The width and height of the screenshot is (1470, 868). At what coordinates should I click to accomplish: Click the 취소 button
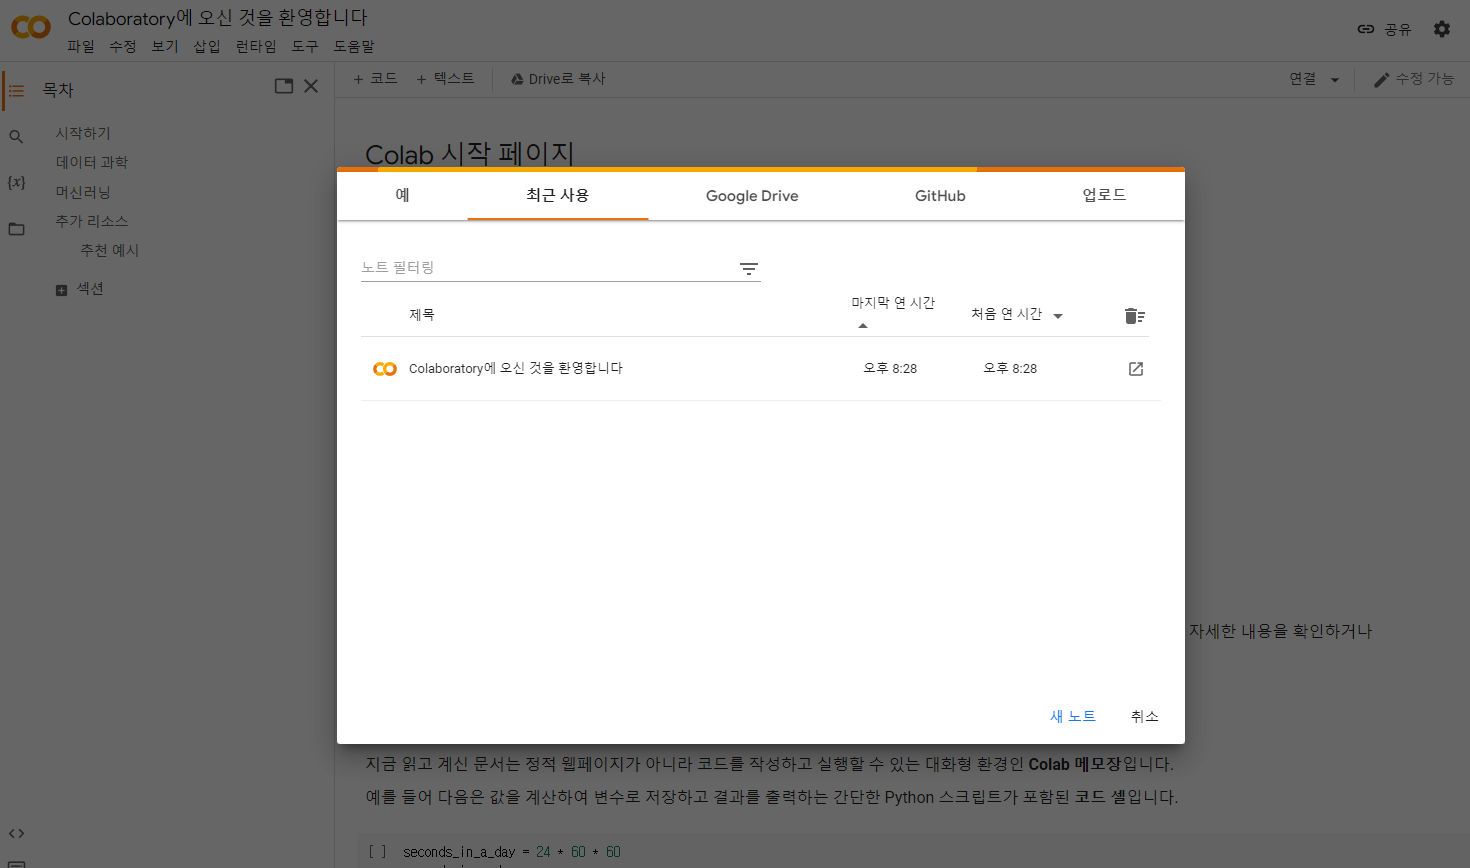tap(1145, 716)
